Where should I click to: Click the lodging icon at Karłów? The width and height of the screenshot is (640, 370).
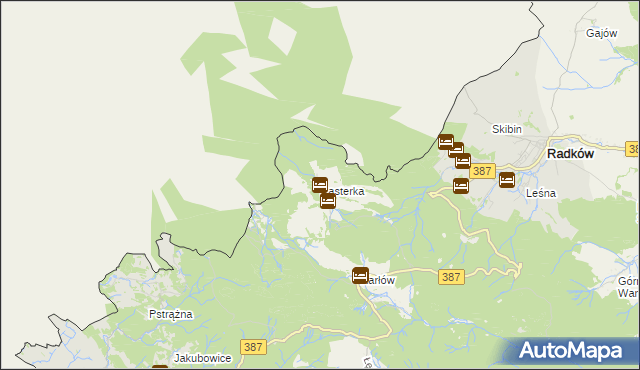[x=360, y=275]
